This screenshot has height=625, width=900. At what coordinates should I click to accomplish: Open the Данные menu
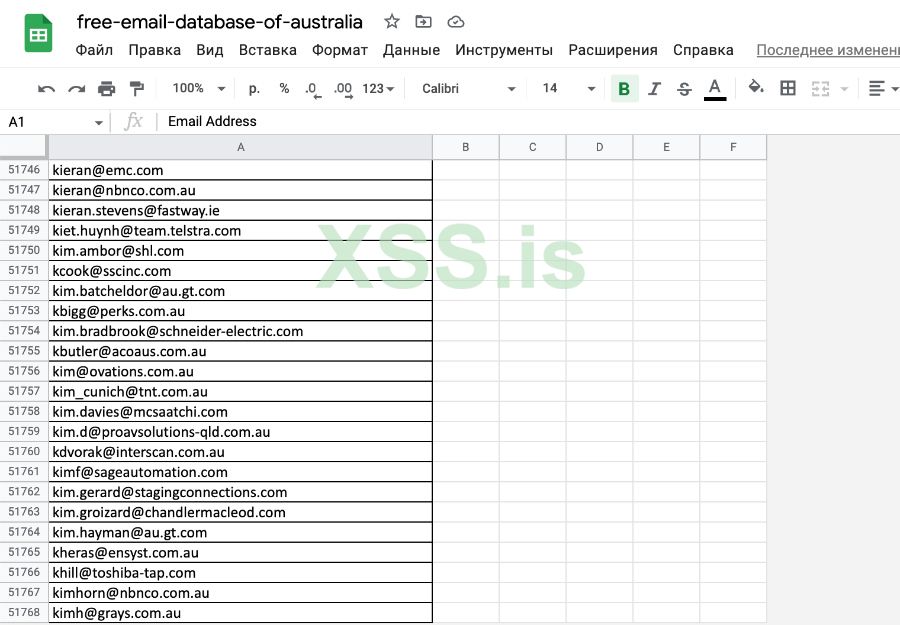coord(412,51)
